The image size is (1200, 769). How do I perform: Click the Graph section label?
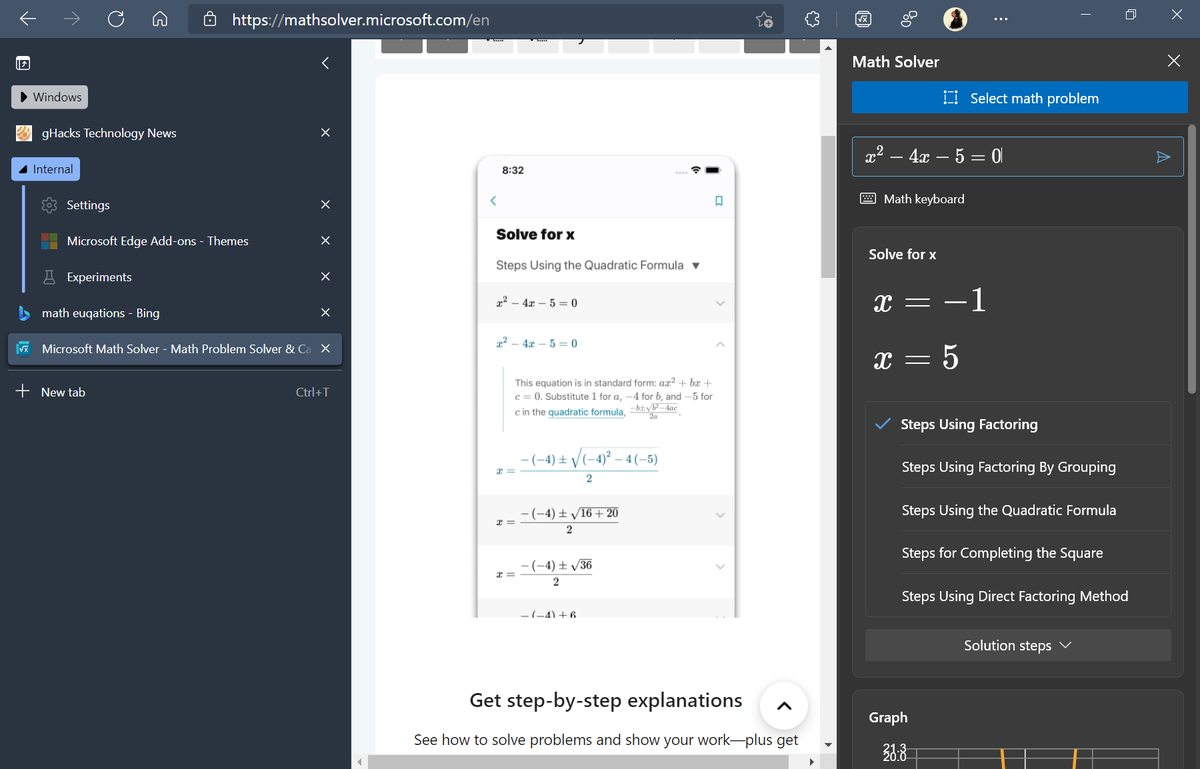(888, 717)
